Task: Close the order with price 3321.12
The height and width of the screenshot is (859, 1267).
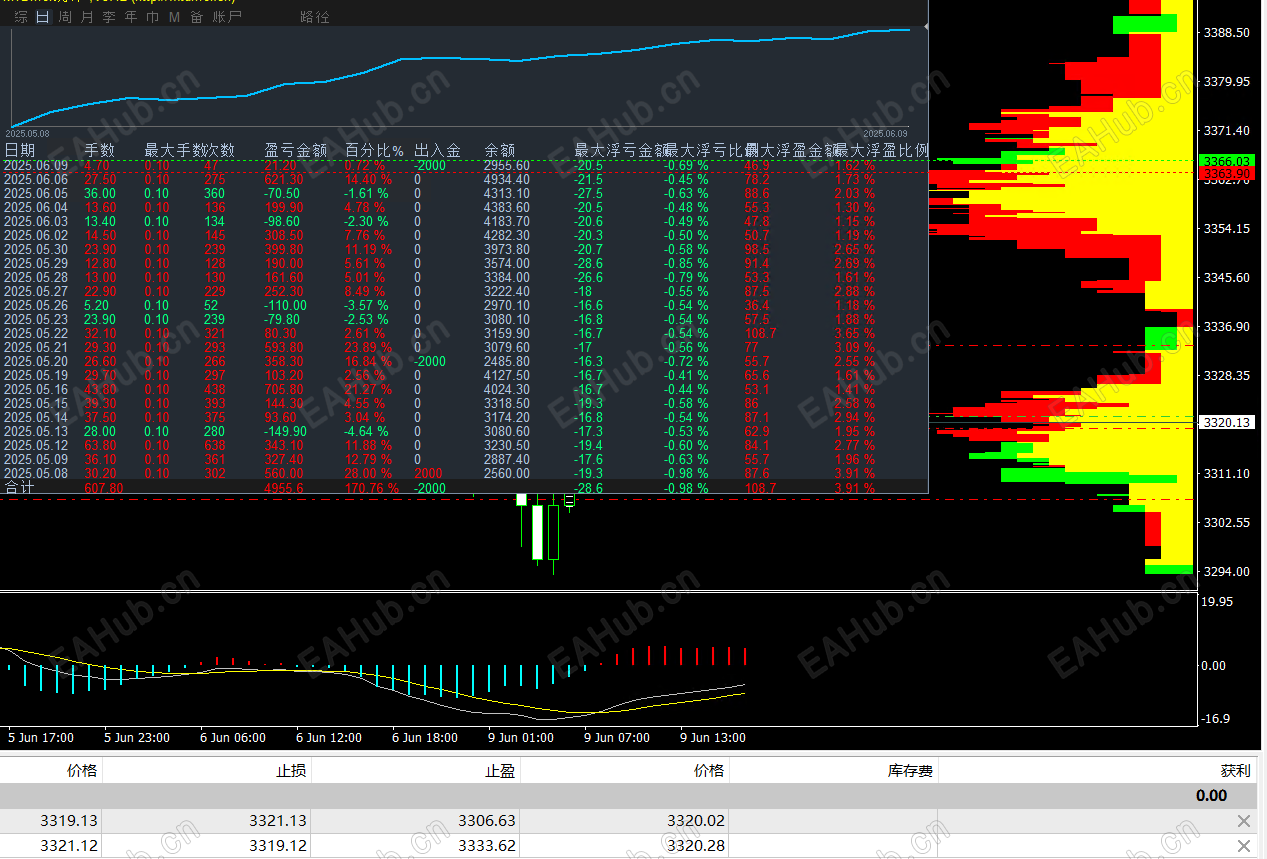Action: click(1243, 846)
